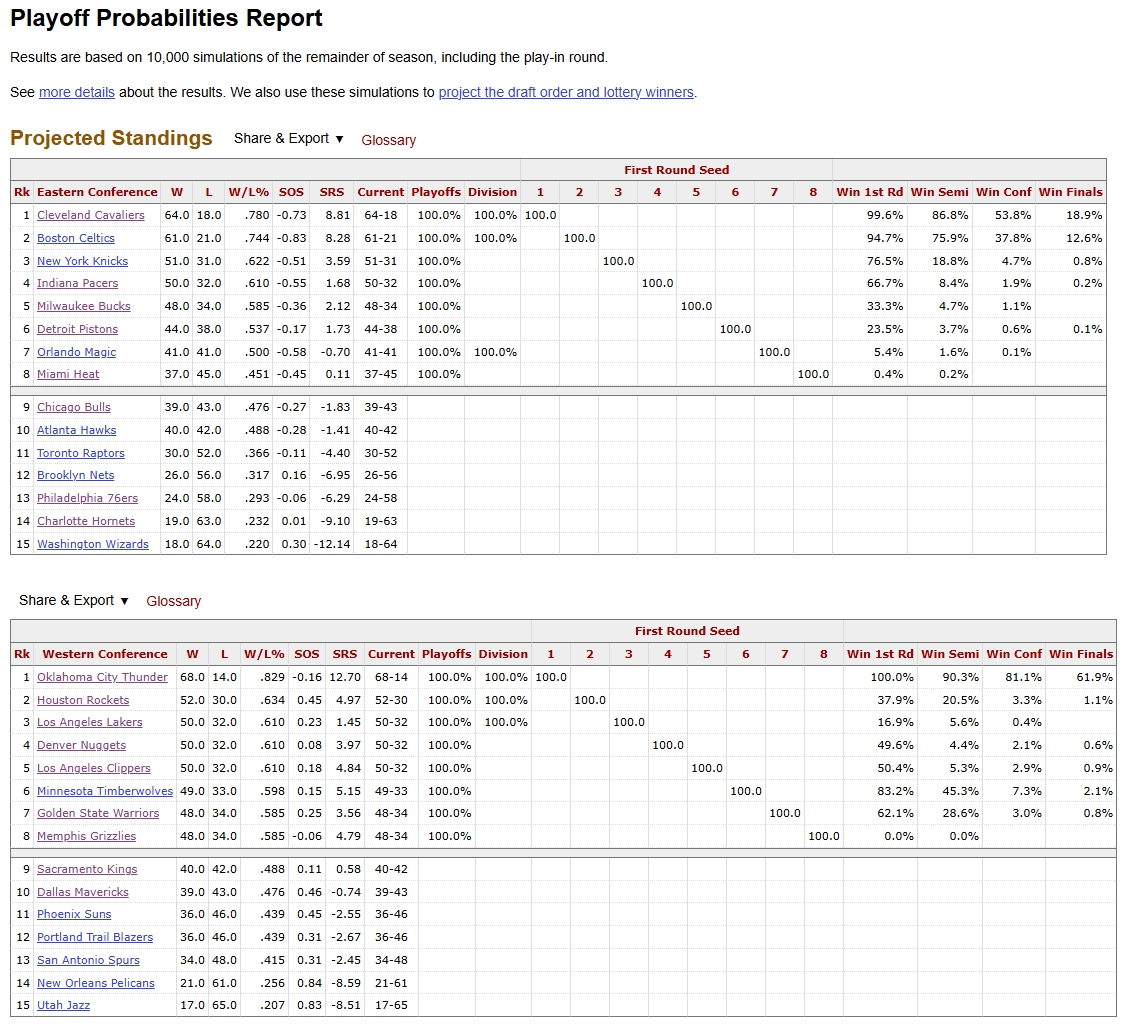Open the Glossary link beside Projected Standings

[x=388, y=140]
